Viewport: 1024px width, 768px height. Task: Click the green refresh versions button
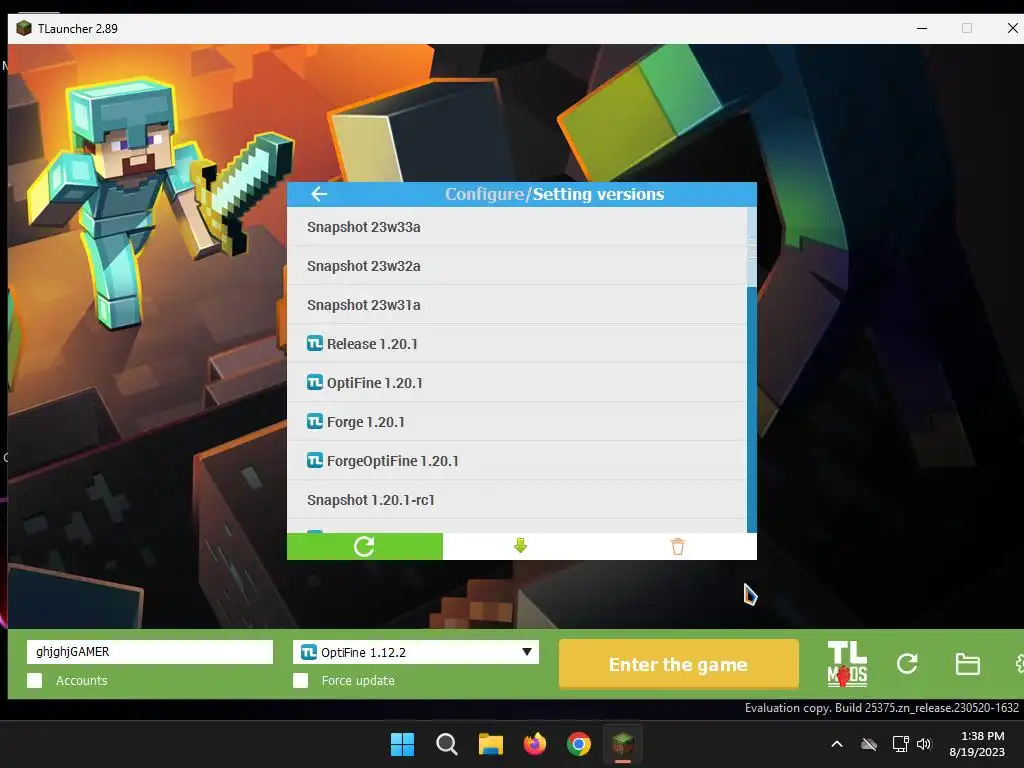coord(364,546)
